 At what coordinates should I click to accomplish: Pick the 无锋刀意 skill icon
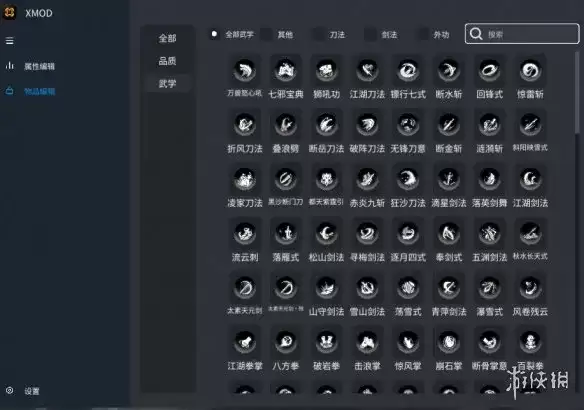pos(408,124)
